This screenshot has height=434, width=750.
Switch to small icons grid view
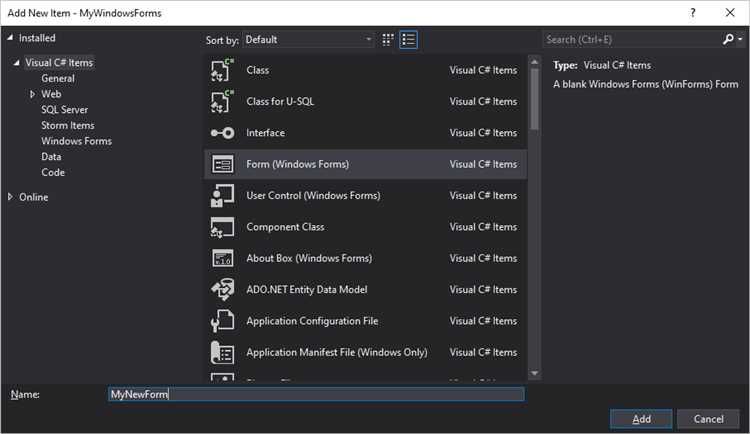[x=388, y=39]
